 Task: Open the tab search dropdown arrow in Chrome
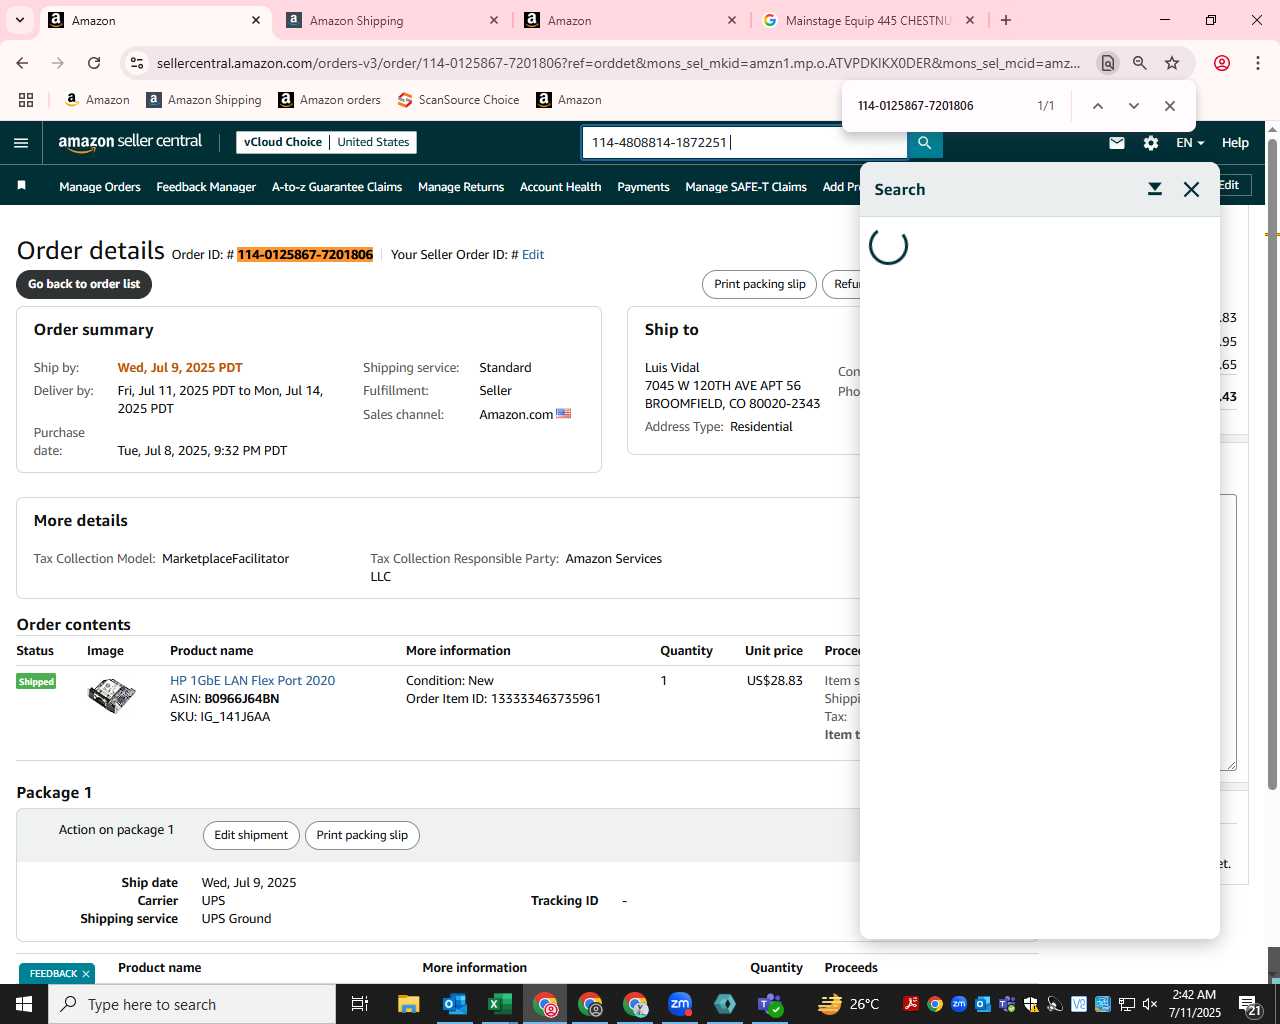click(x=19, y=20)
